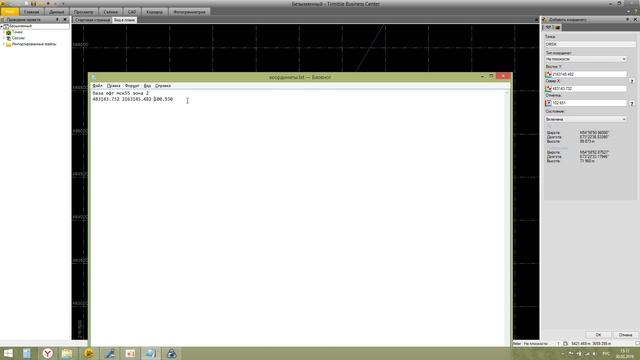Click the Отметка elevation field
Viewport: 640px width, 360px height.
pos(589,103)
